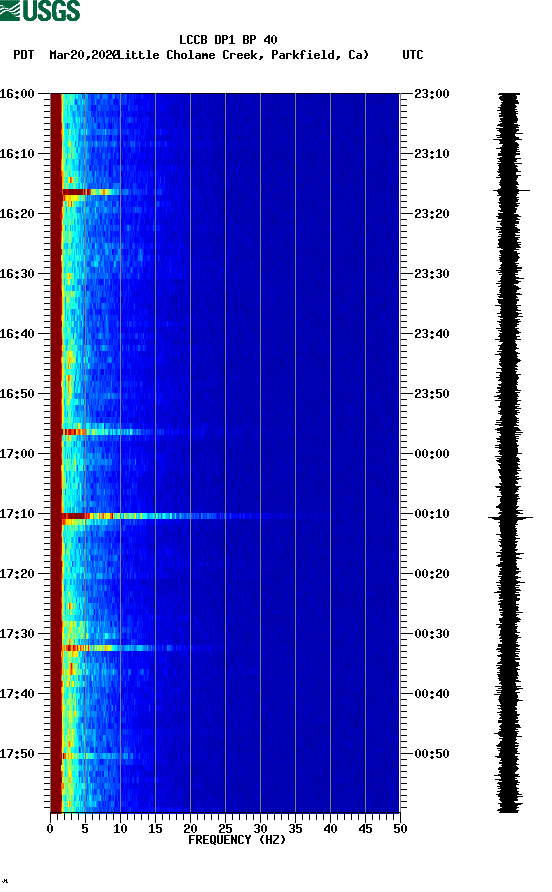Click the '5' frequency axis label

pos(85,829)
